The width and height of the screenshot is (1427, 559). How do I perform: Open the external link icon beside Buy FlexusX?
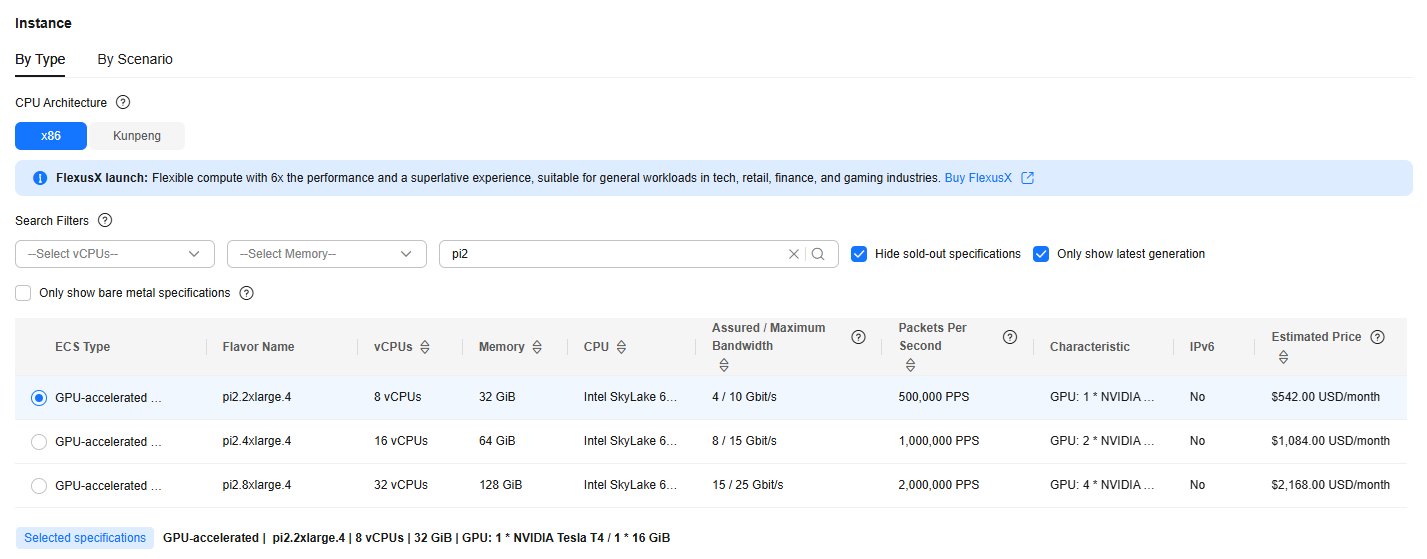pos(1027,178)
